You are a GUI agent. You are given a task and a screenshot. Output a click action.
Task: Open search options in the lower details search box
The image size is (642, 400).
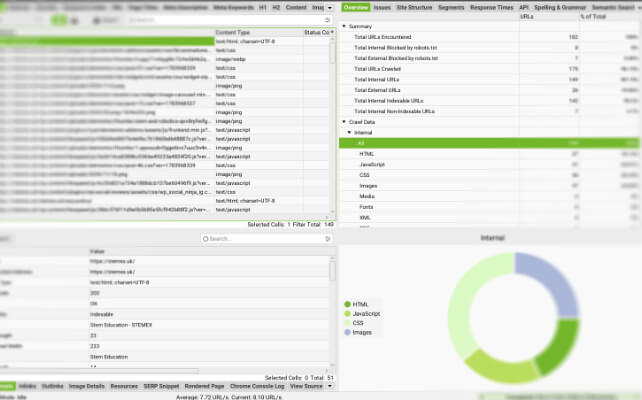click(327, 239)
